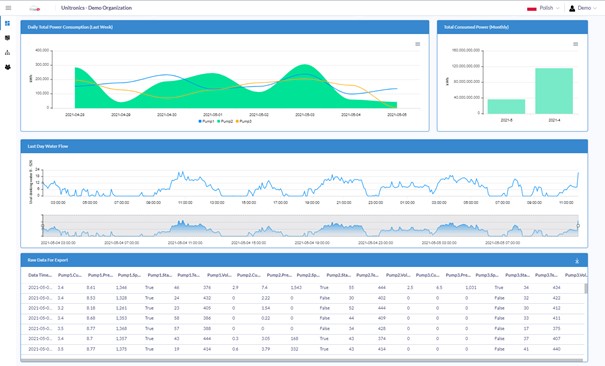Select the 1,346 speed cell
Viewport: 605px width, 366px height.
click(121, 288)
